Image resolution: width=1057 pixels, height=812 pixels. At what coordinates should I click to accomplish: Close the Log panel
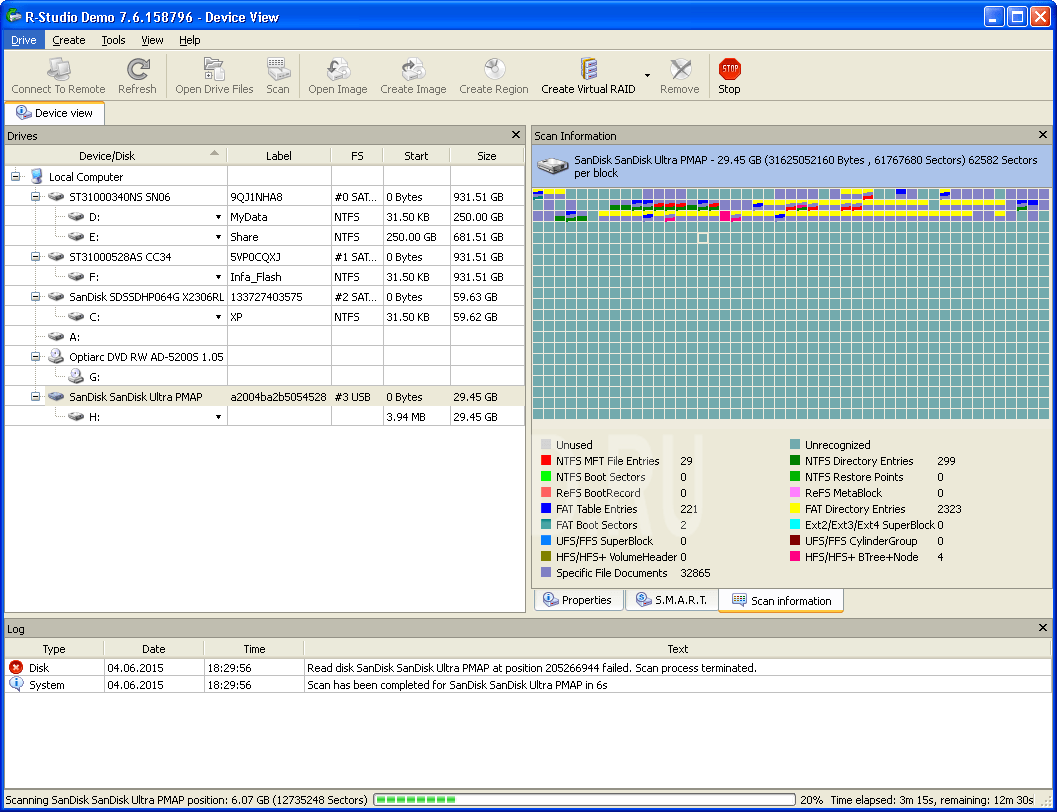tap(1043, 627)
